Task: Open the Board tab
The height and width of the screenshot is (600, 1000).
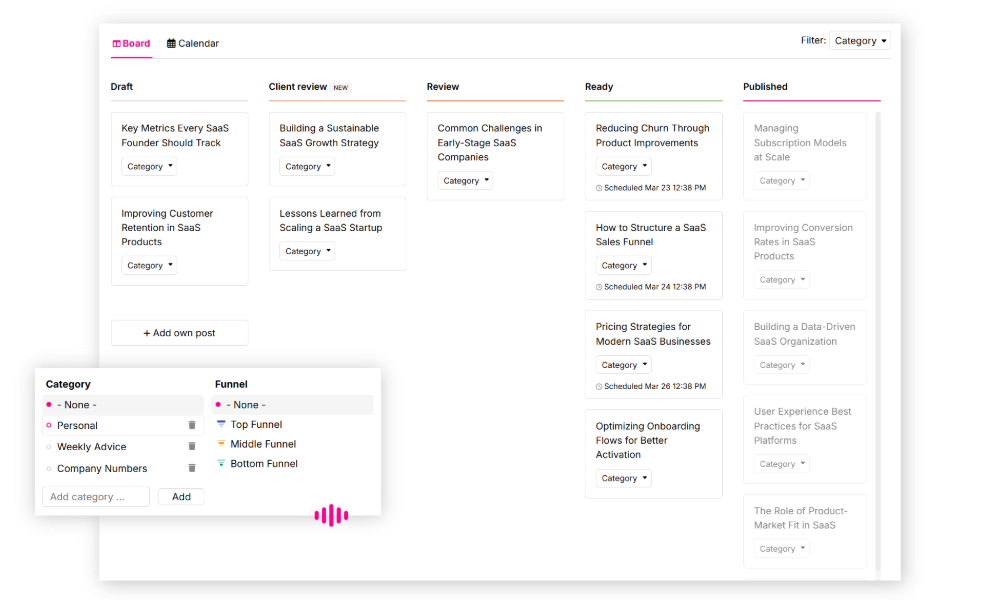Action: pos(131,44)
